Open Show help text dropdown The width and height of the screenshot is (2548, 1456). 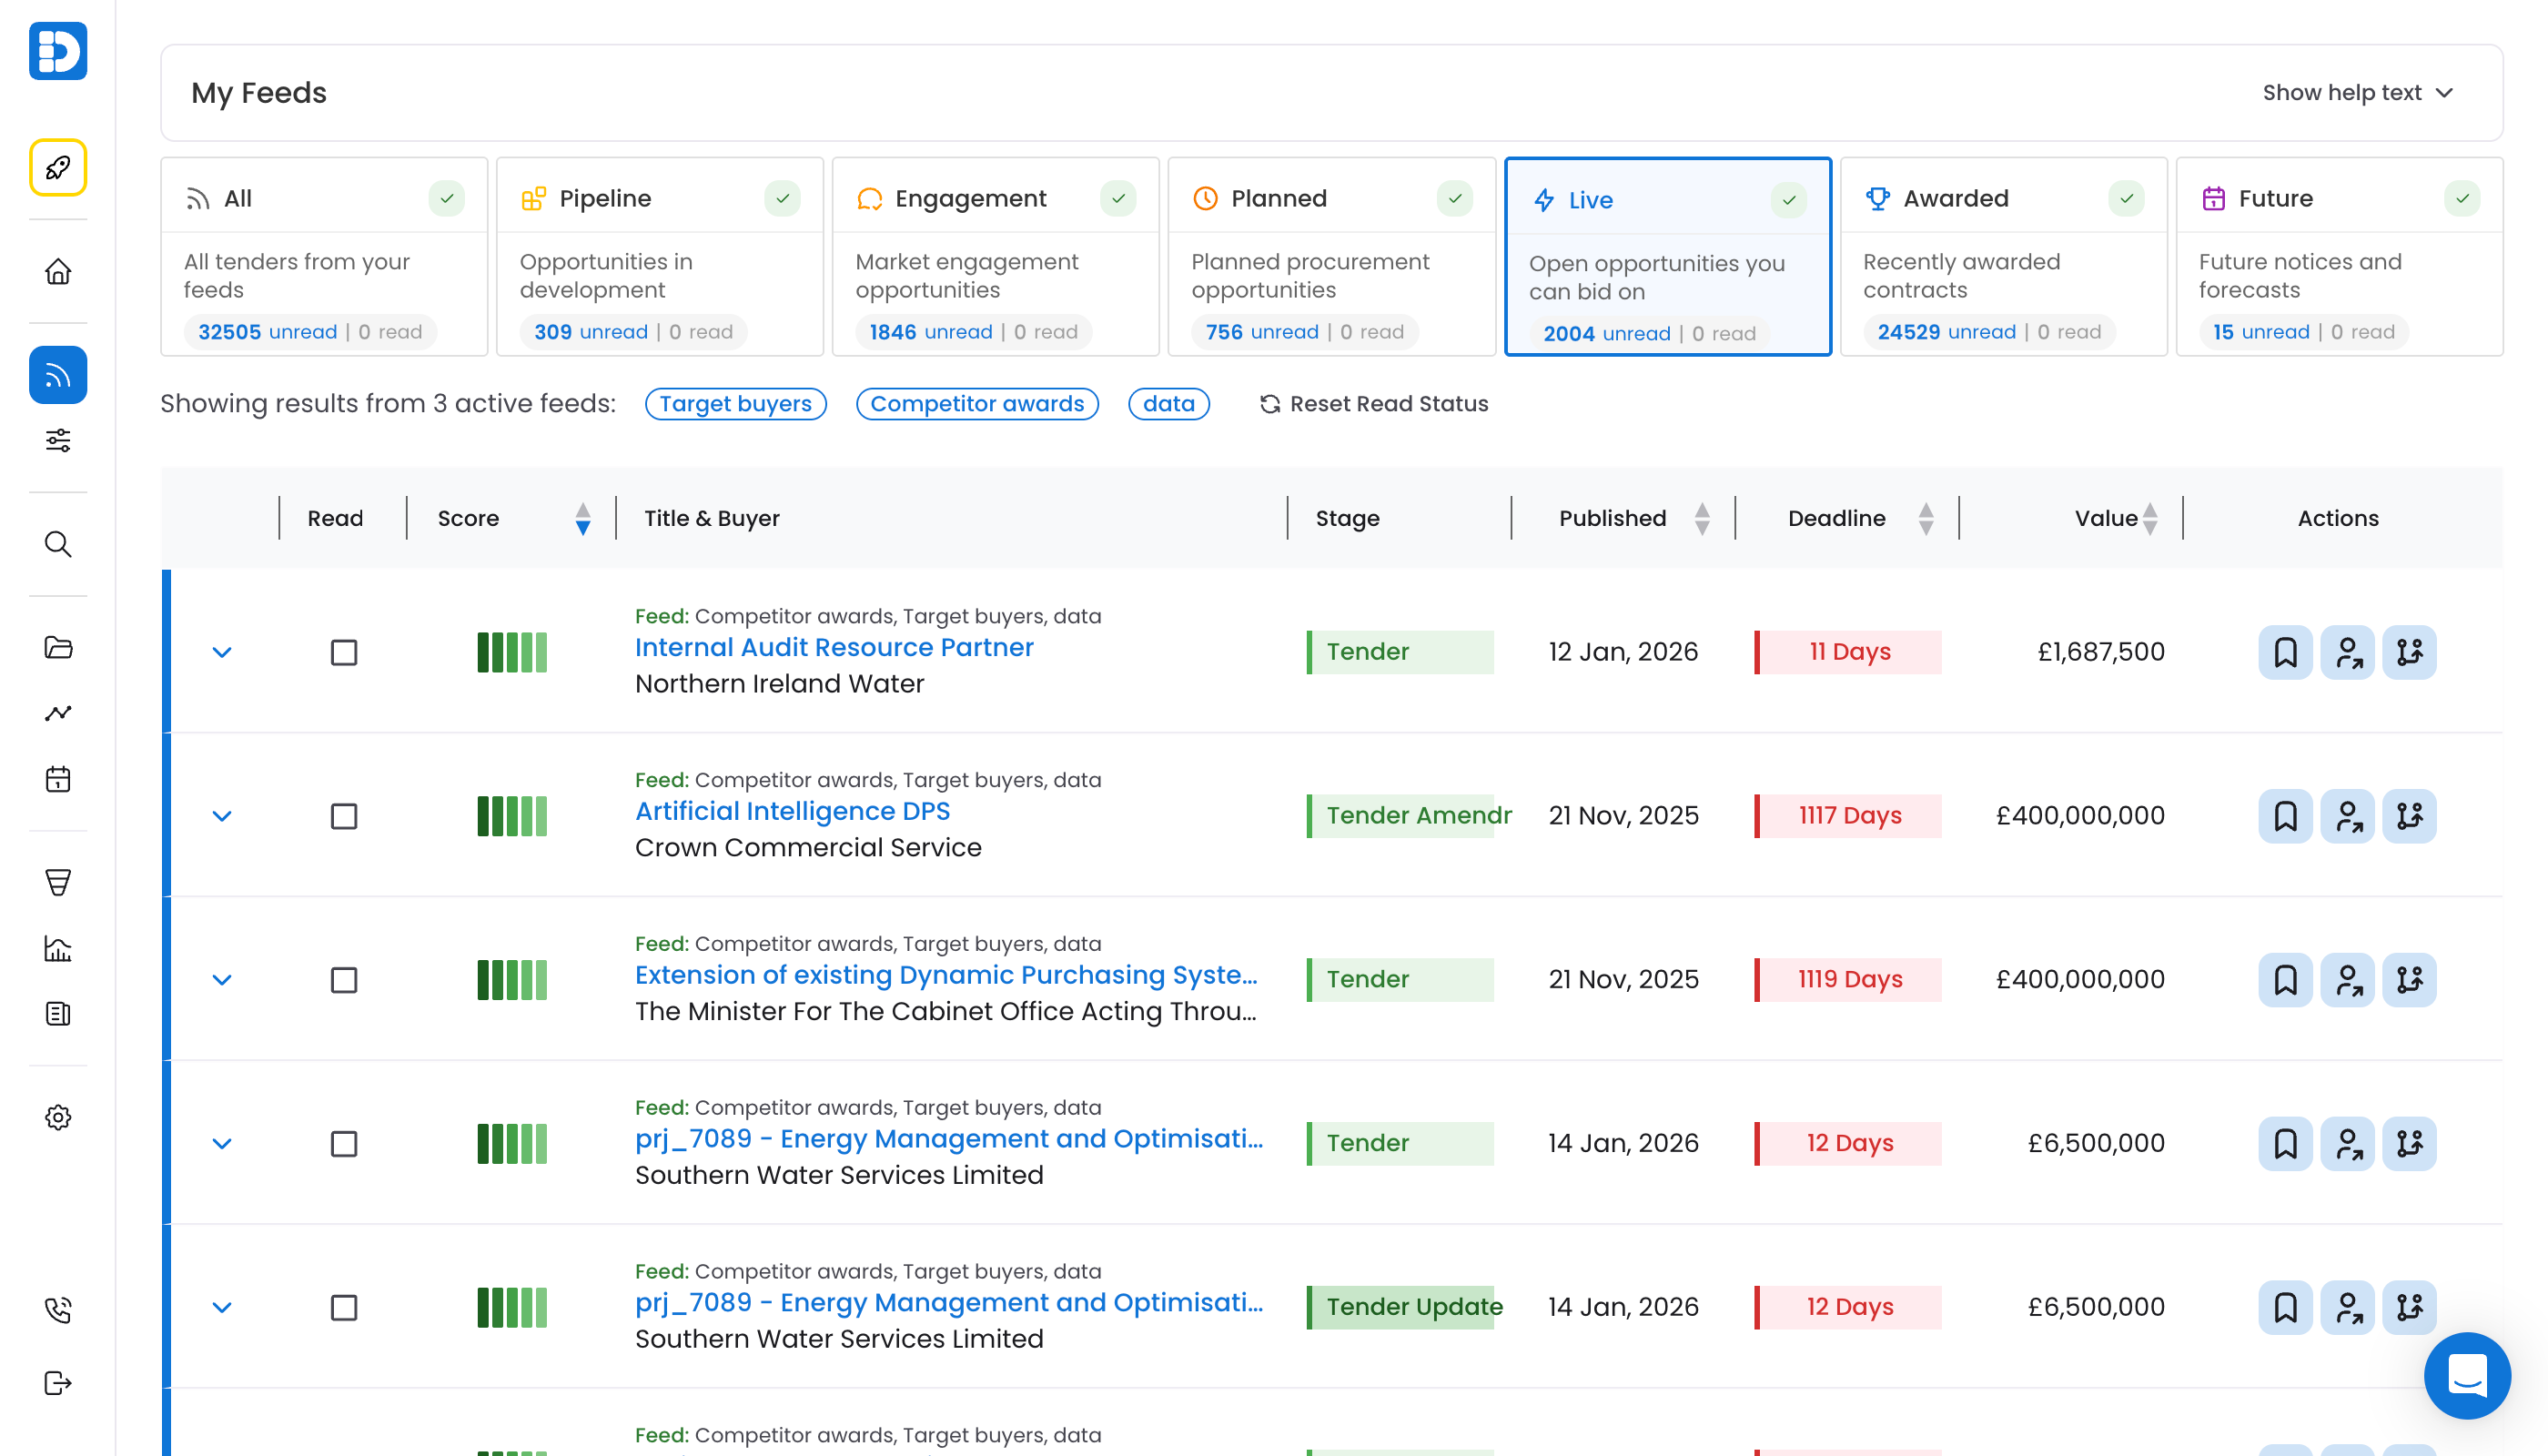pyautogui.click(x=2357, y=93)
